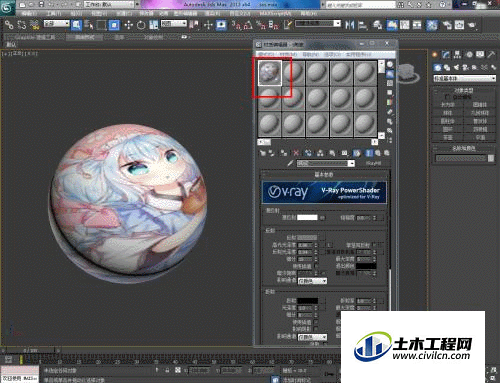Toggle the AutoGrid checkbox in Object Type
Screen dimensions: 500x383
coord(448,97)
